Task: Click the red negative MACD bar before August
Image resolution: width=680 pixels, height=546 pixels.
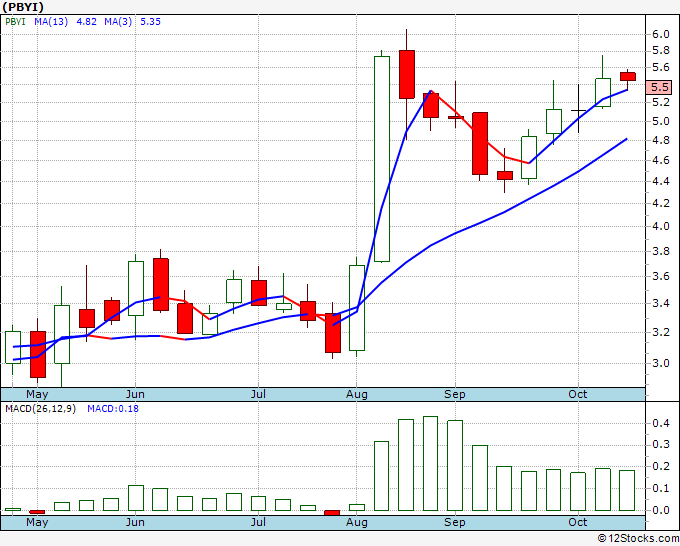Action: (332, 513)
